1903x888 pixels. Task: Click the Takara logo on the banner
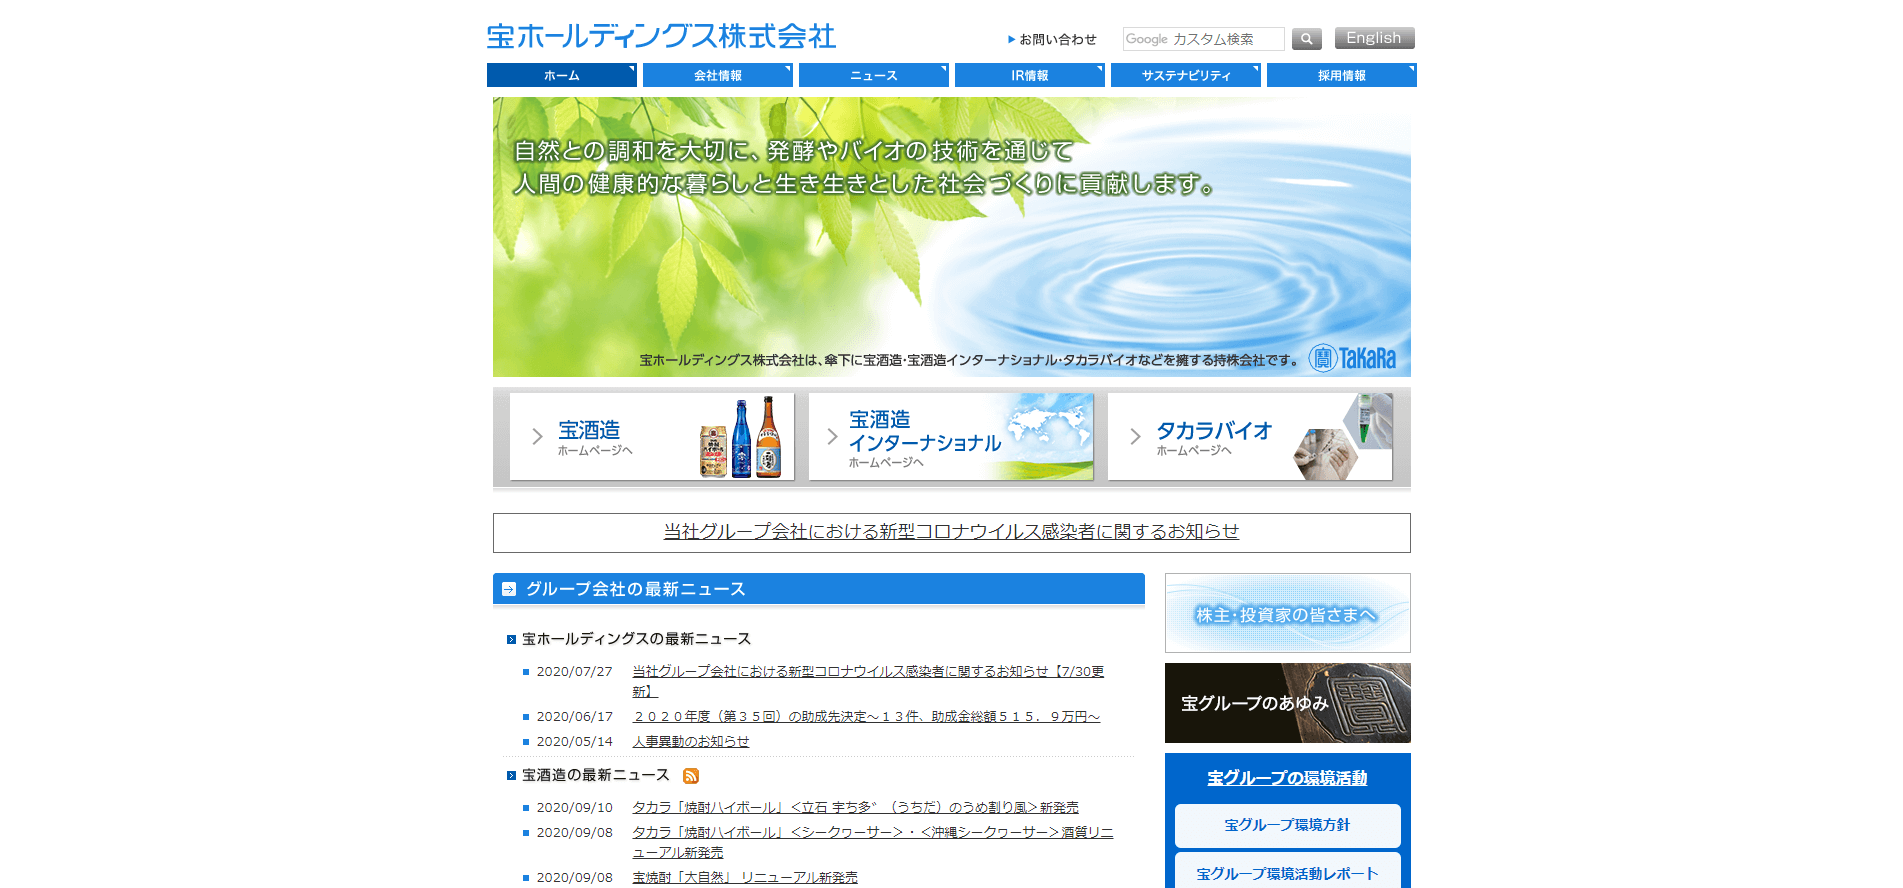1352,358
